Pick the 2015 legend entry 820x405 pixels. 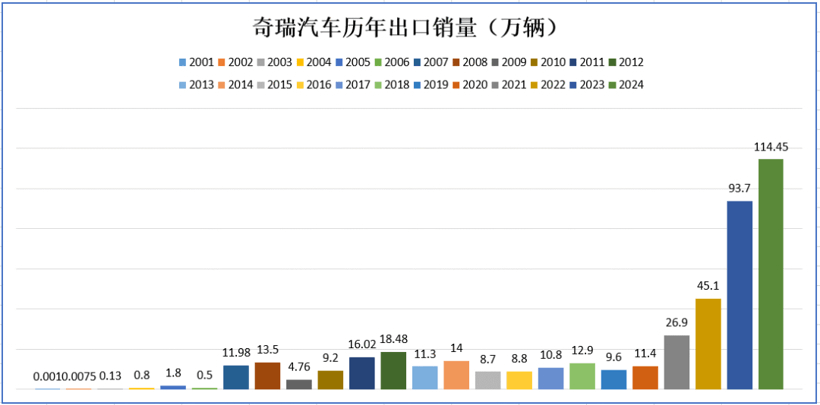point(275,85)
